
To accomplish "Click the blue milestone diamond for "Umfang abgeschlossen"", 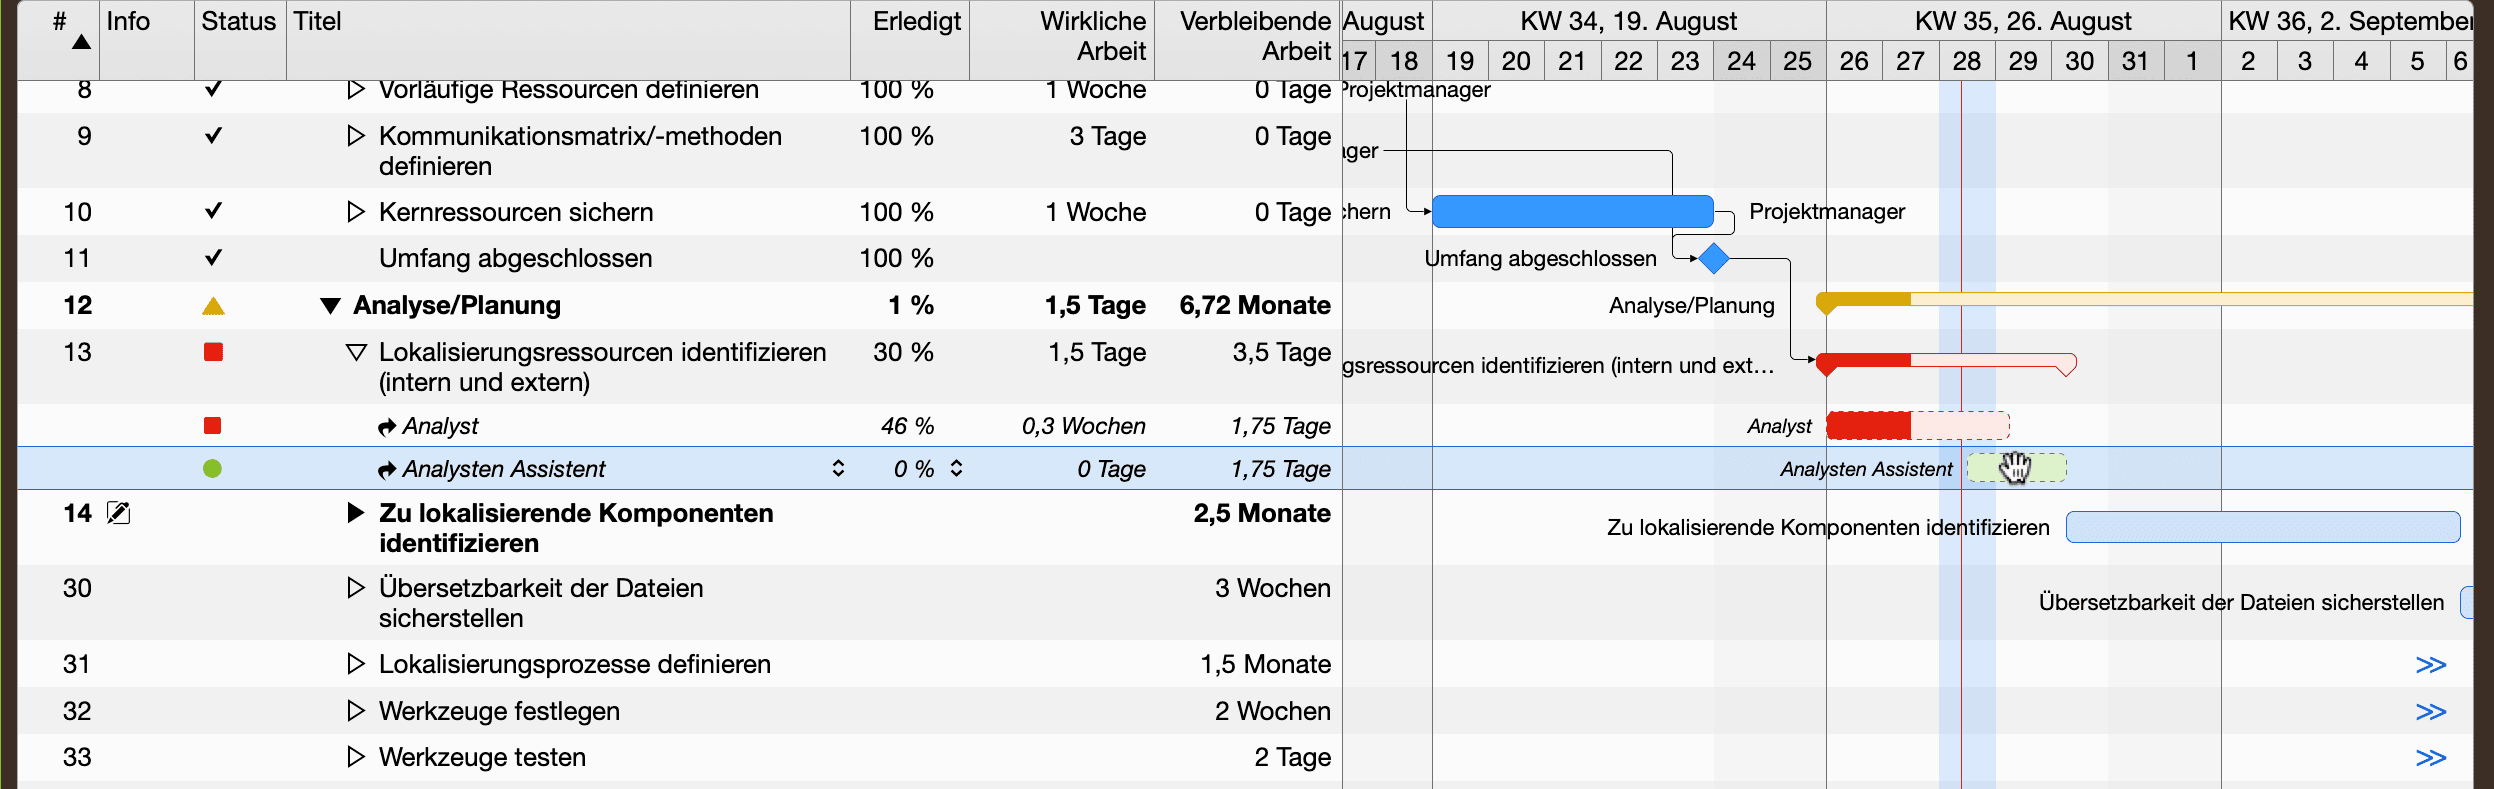I will point(1712,258).
